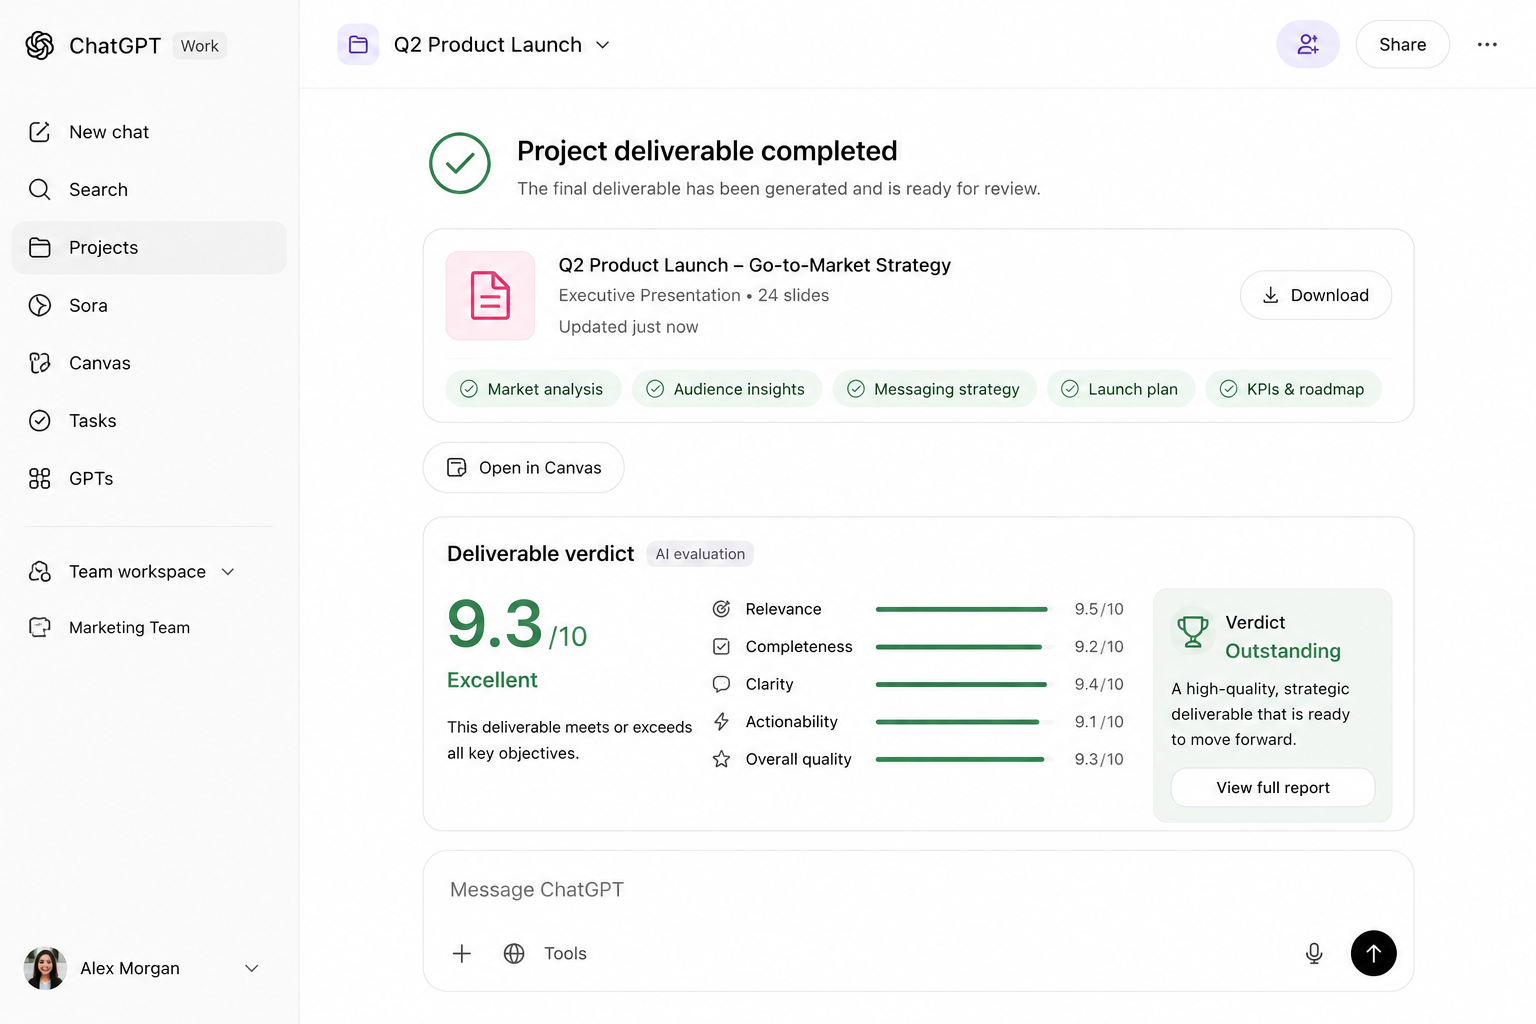
Task: Click the 9.1/10 Actionability score text
Action: [1099, 722]
